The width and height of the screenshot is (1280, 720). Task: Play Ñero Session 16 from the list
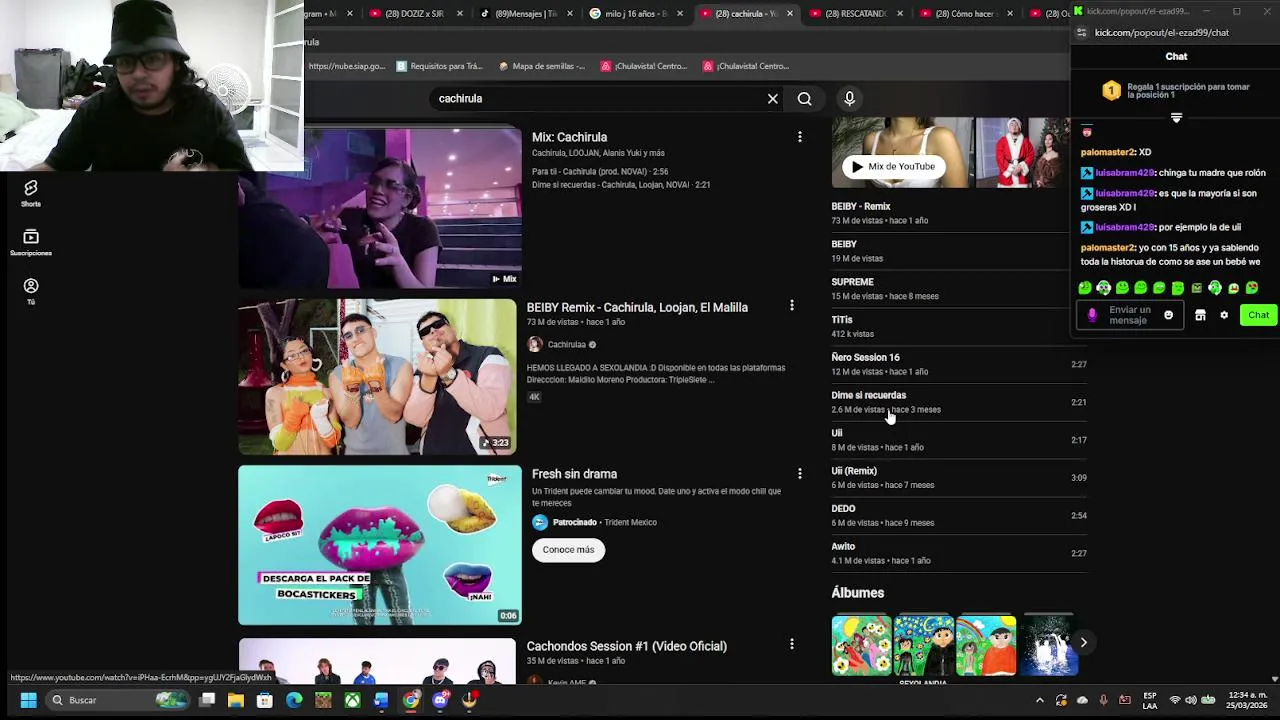959,364
